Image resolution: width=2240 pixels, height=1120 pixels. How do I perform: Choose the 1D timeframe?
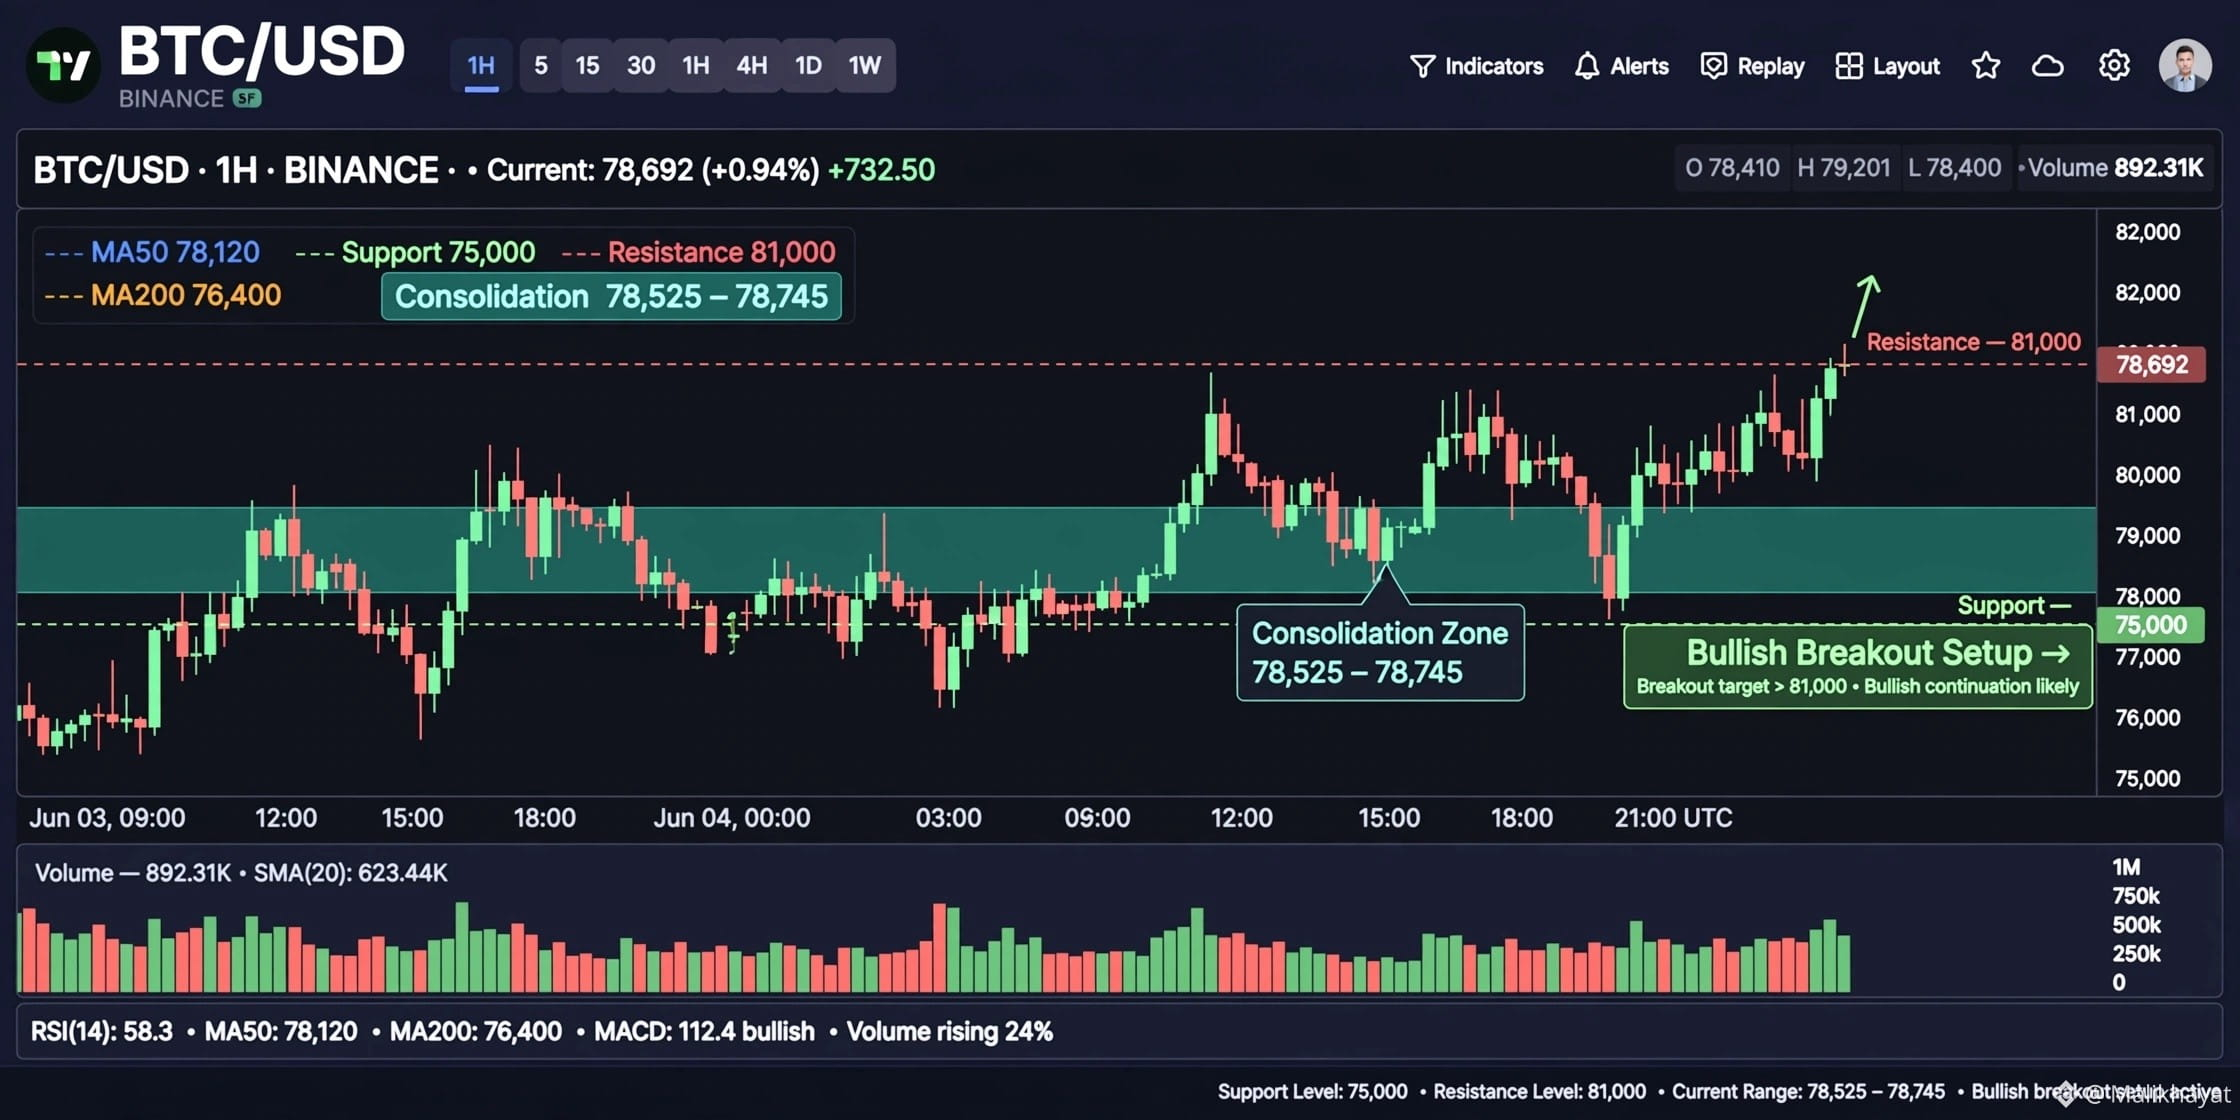coord(808,66)
